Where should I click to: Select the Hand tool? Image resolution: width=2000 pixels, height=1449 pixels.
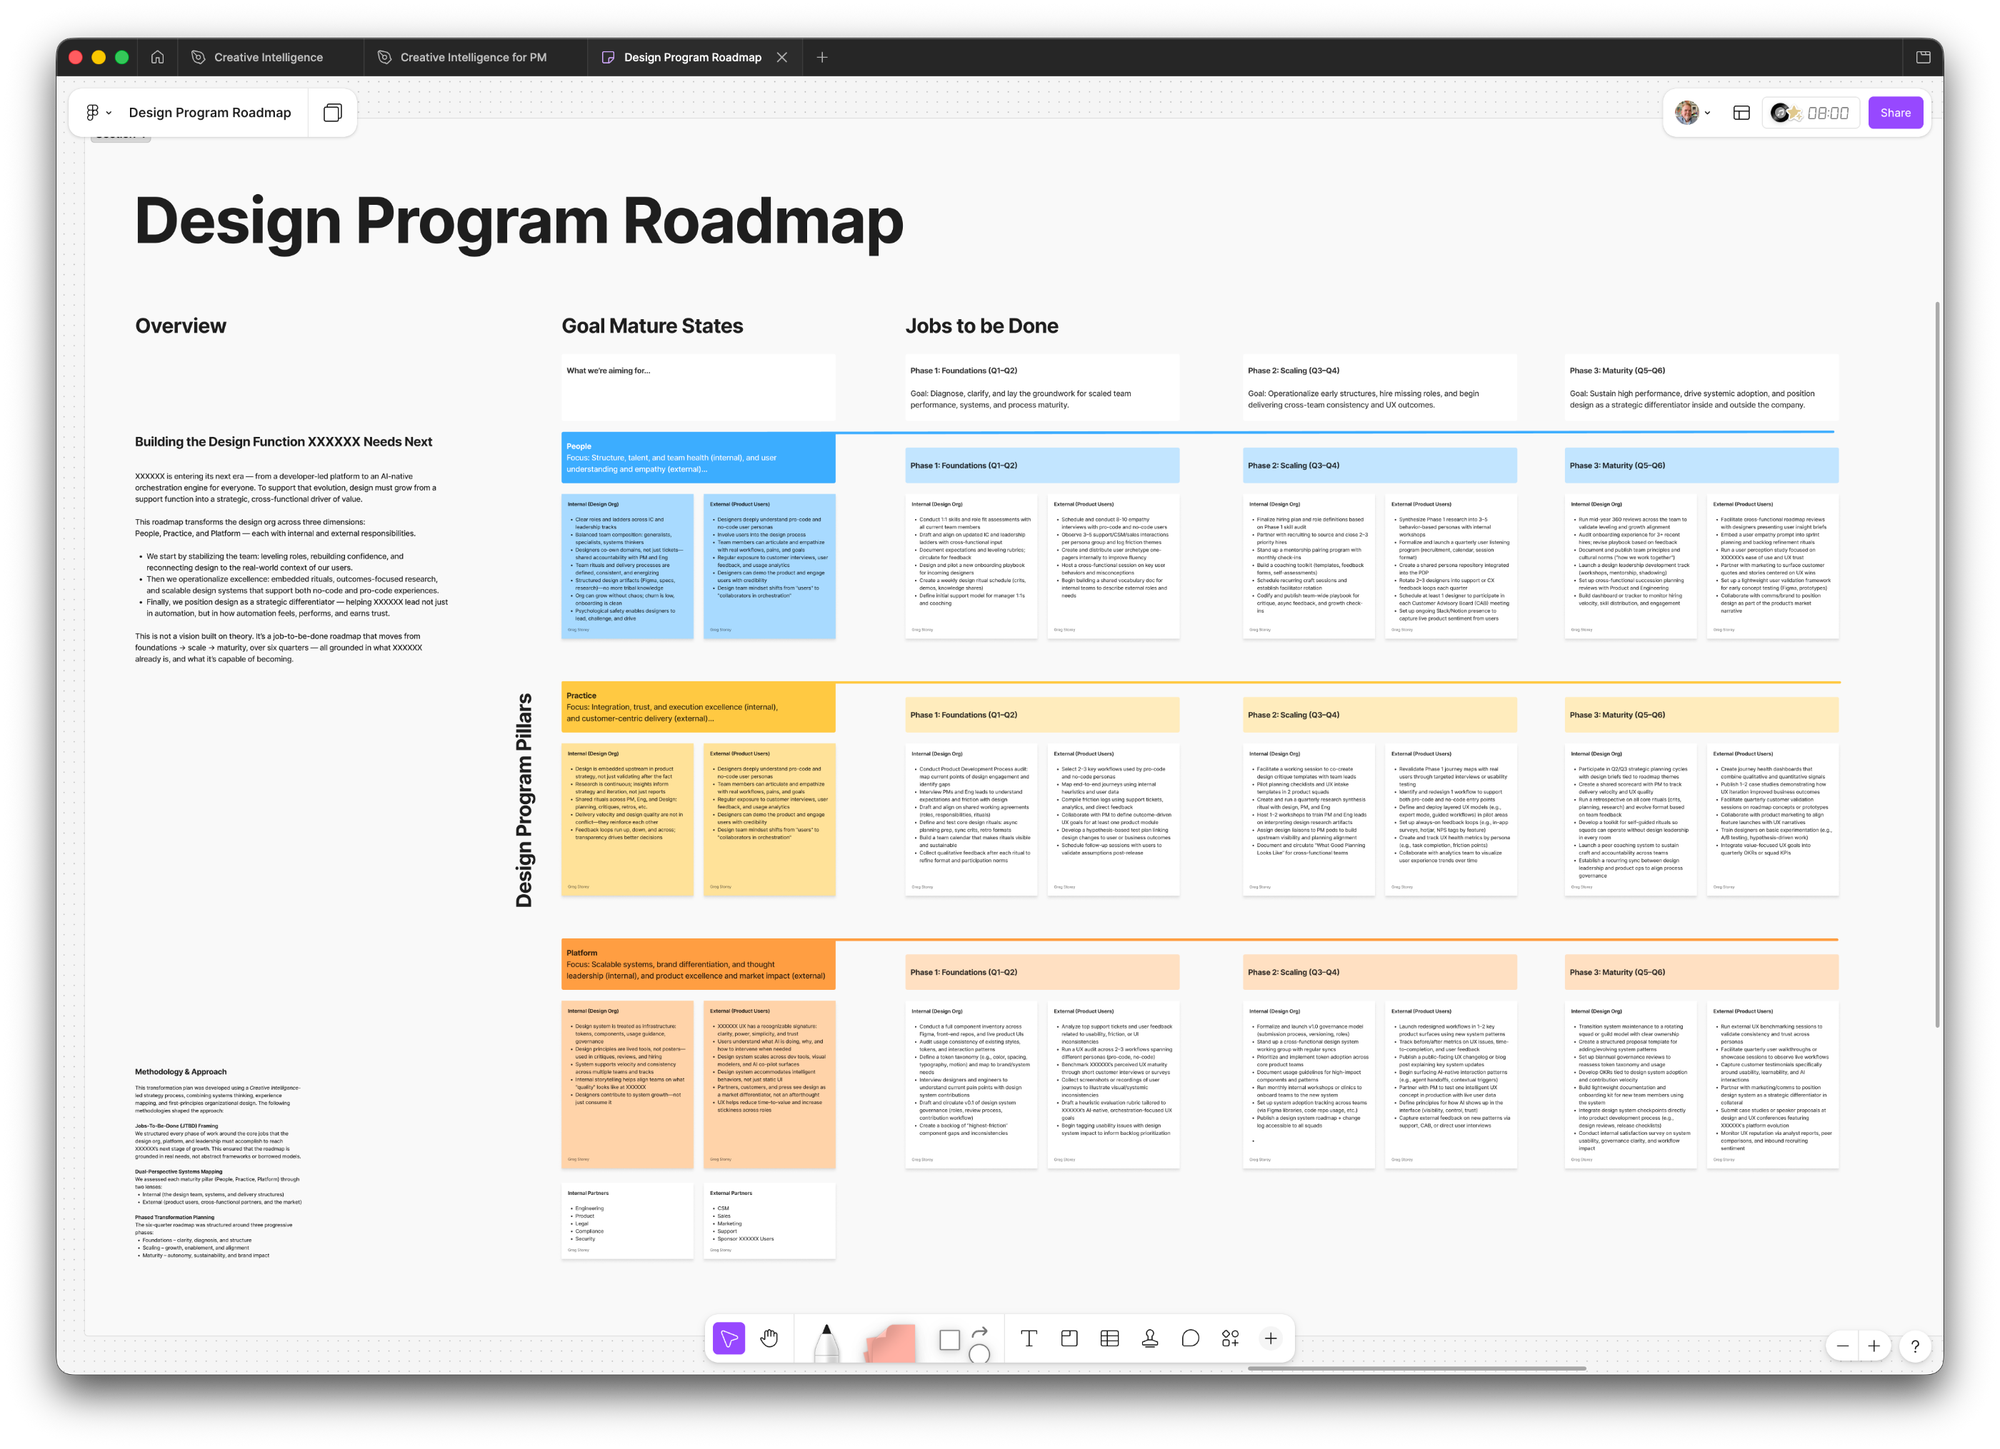tap(769, 1338)
